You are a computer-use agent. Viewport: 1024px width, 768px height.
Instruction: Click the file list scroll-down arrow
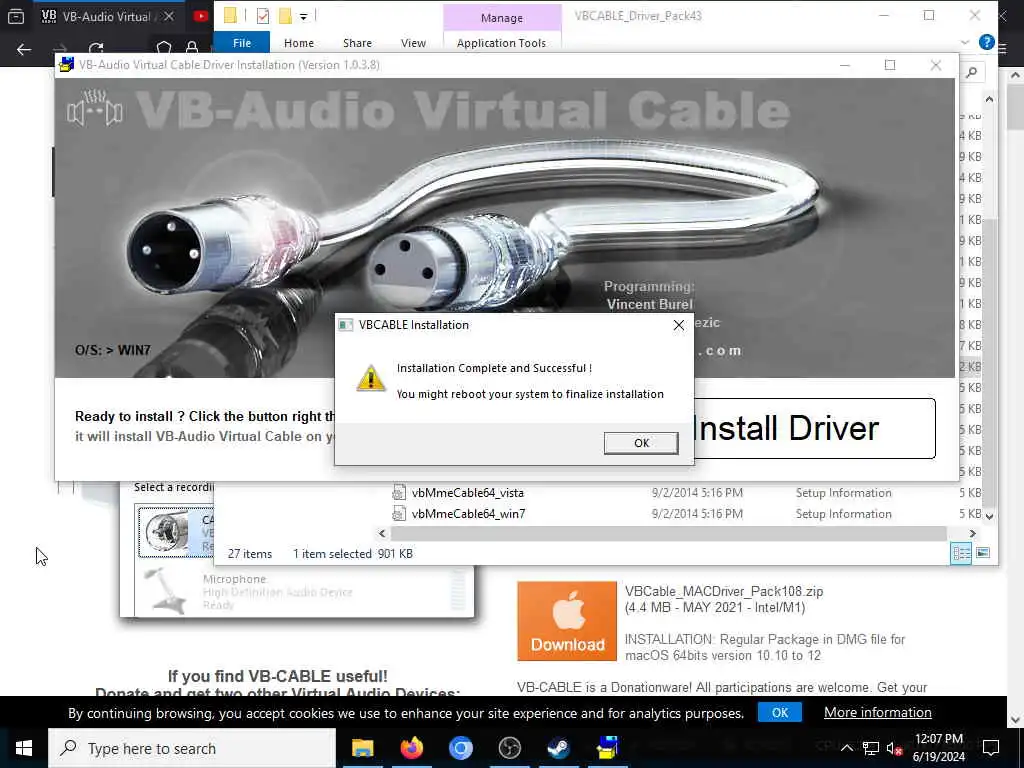point(989,516)
